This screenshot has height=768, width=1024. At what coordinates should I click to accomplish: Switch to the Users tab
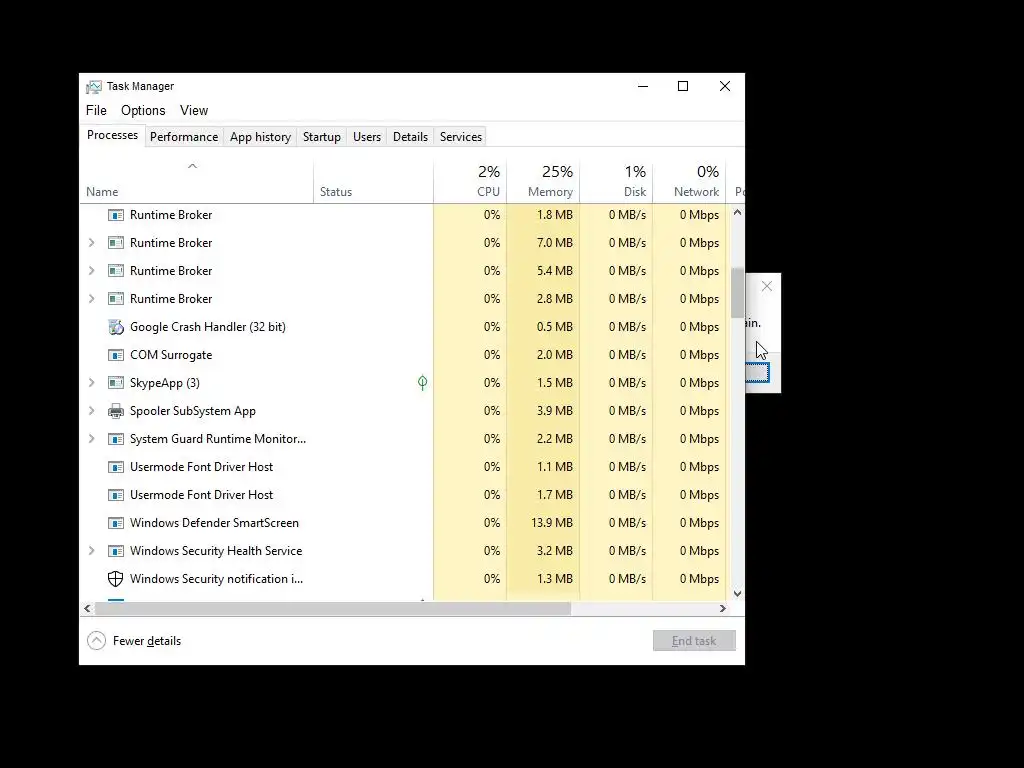[x=366, y=136]
